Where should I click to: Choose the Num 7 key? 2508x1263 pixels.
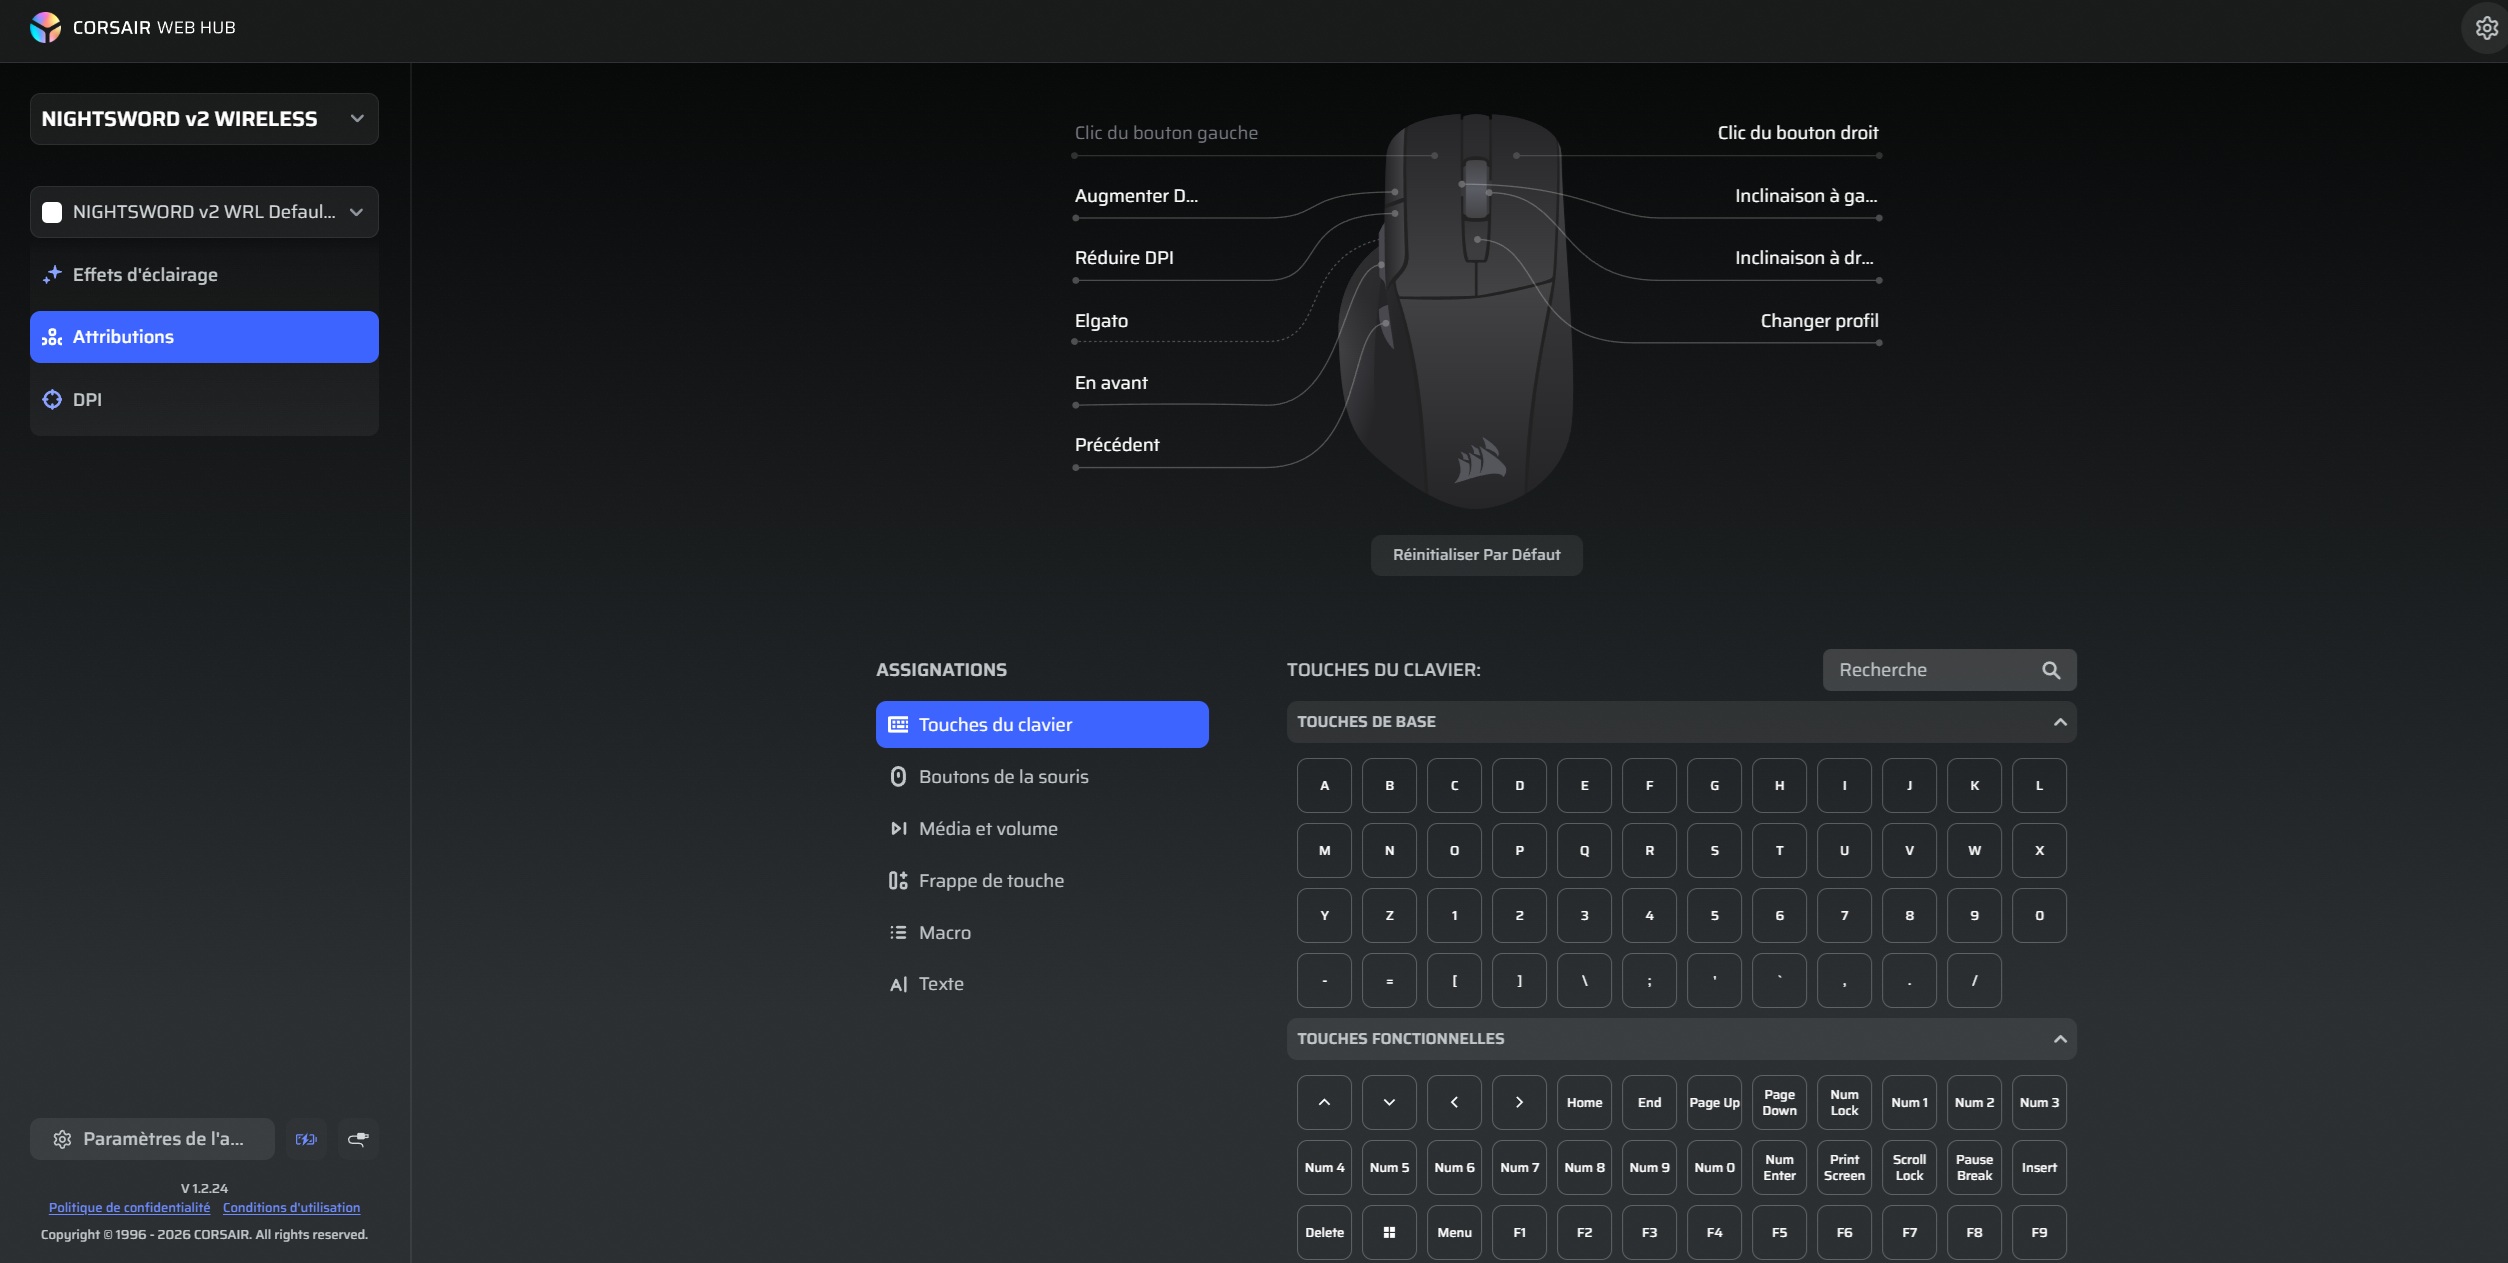pyautogui.click(x=1519, y=1168)
